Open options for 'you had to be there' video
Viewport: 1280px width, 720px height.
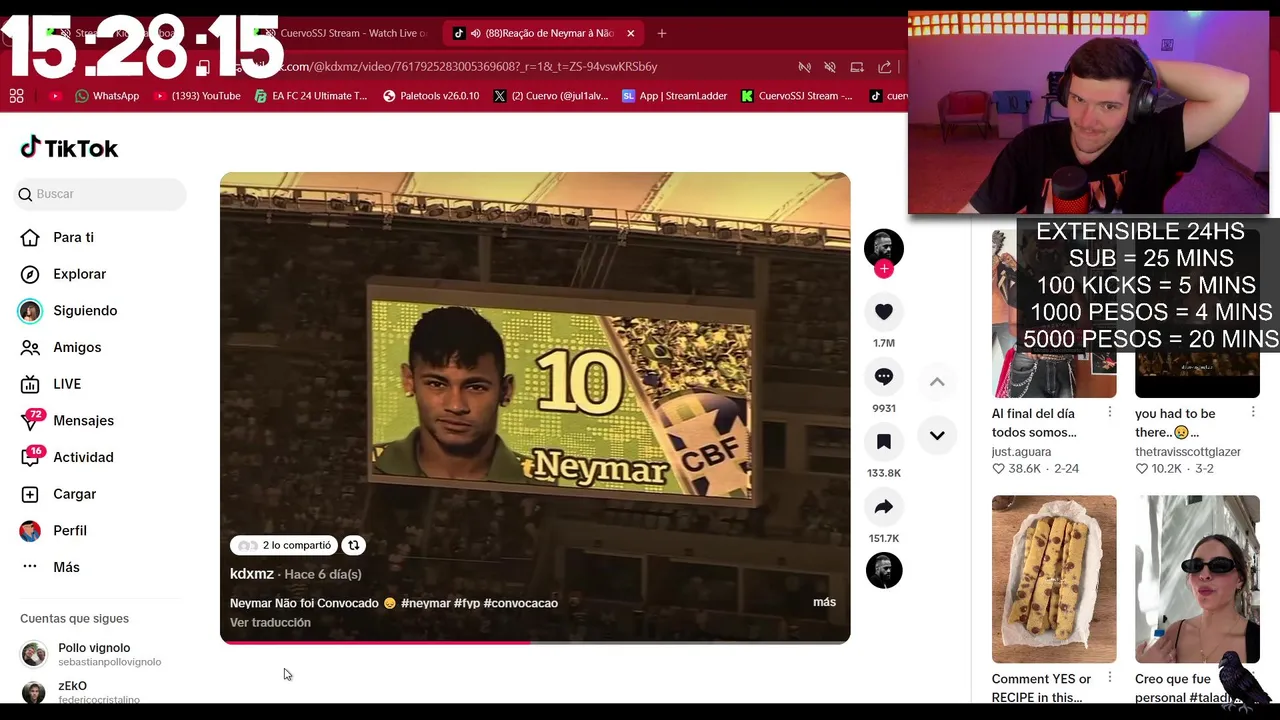click(1253, 413)
